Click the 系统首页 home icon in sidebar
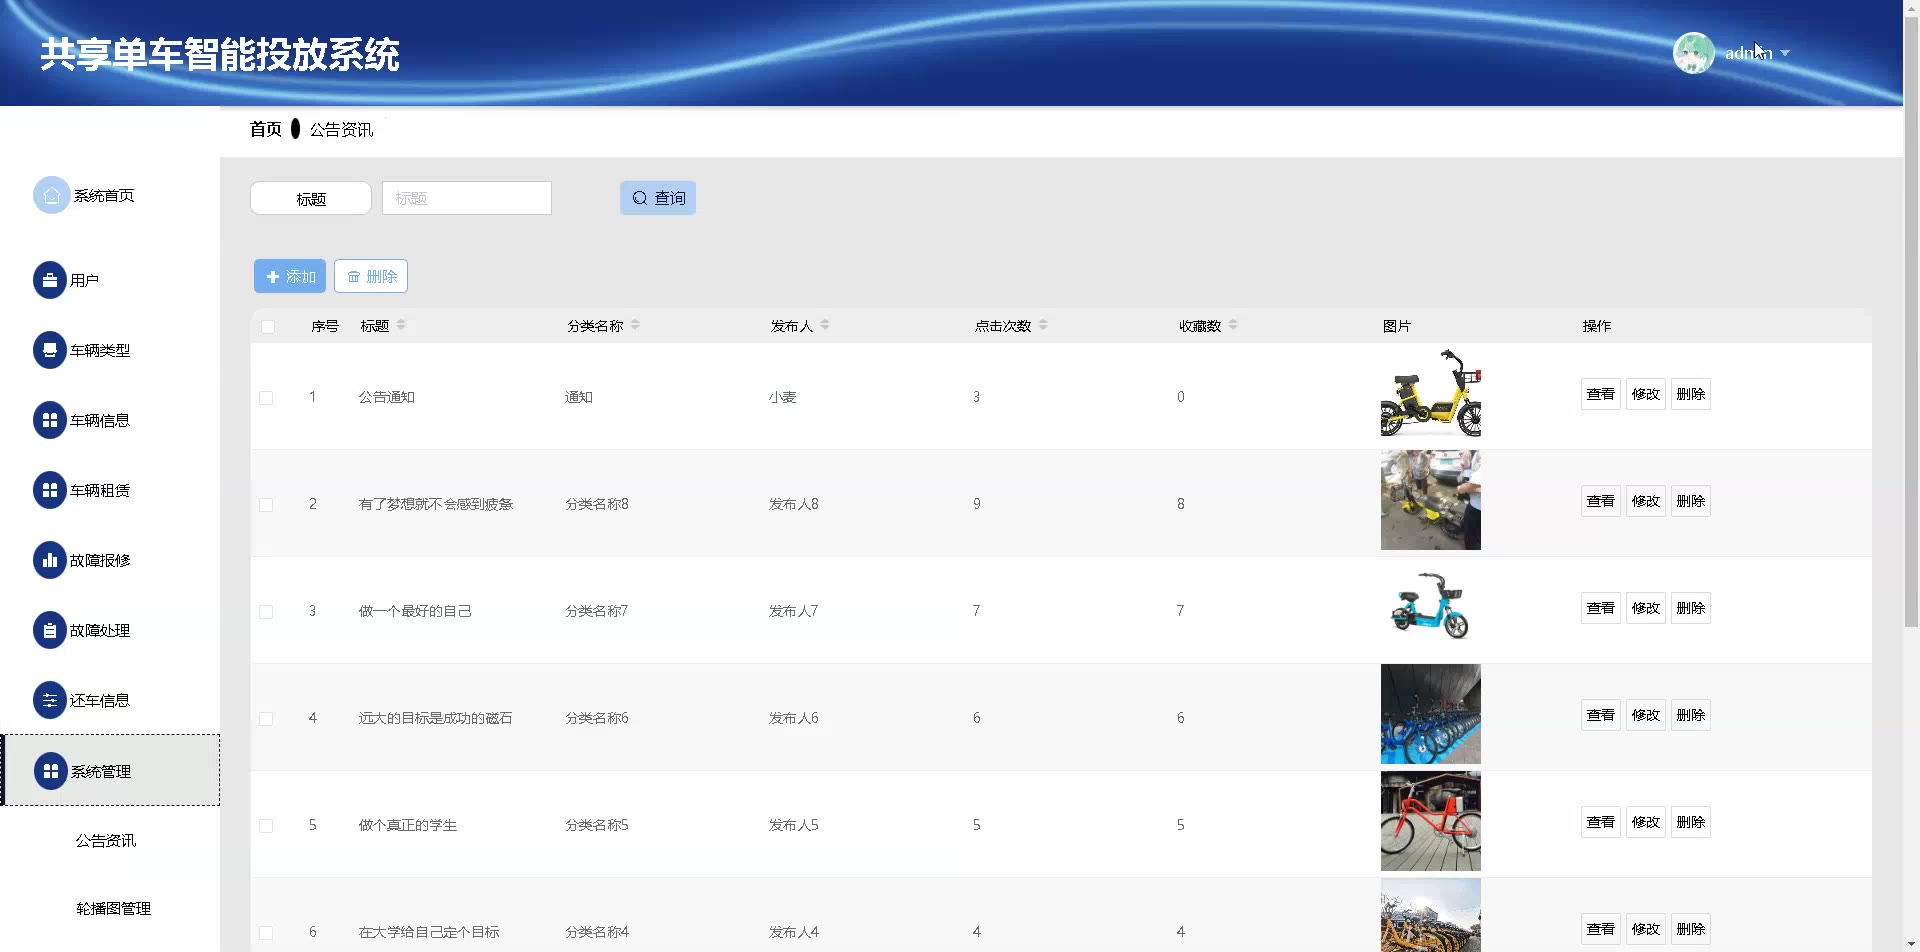Screen dimensions: 1920x952 click(x=51, y=195)
